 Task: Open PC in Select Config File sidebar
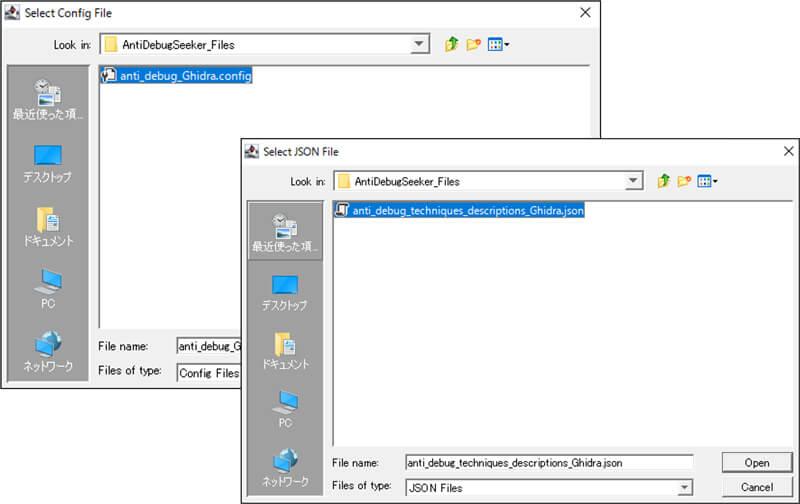[48, 289]
